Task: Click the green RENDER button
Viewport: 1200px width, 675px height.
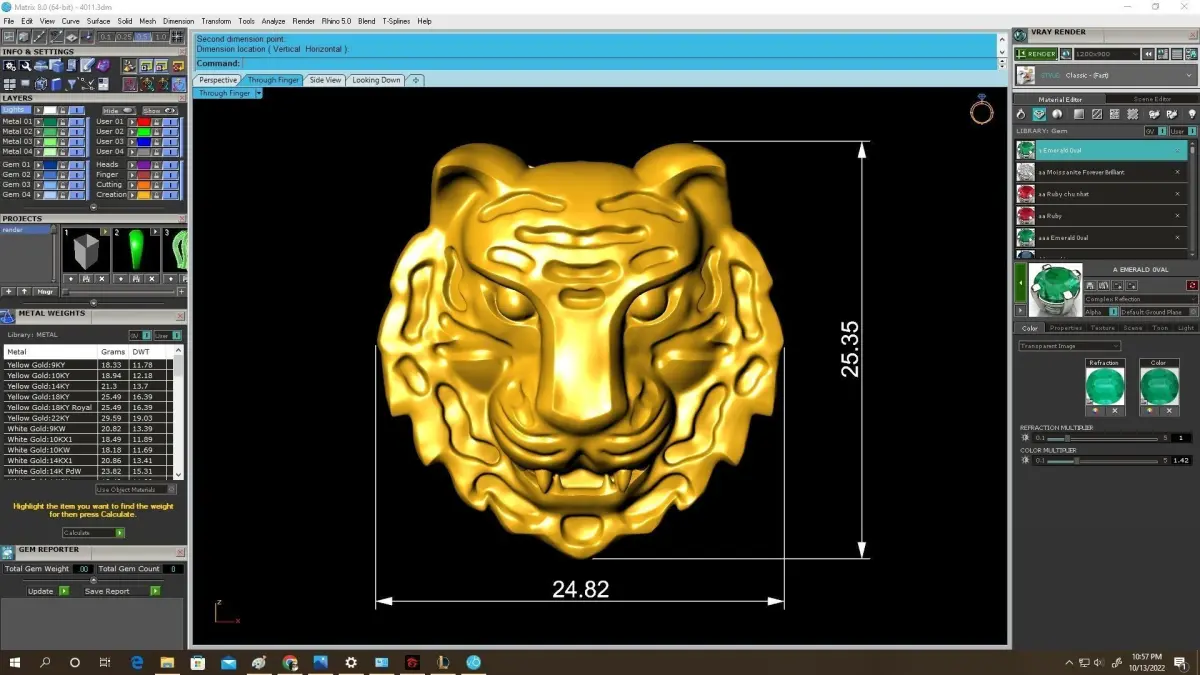Action: click(x=1035, y=54)
